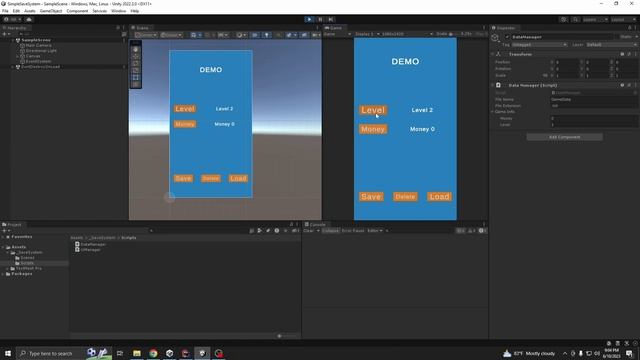Open the Component menu
Image resolution: width=640 pixels, height=360 pixels.
(77, 11)
